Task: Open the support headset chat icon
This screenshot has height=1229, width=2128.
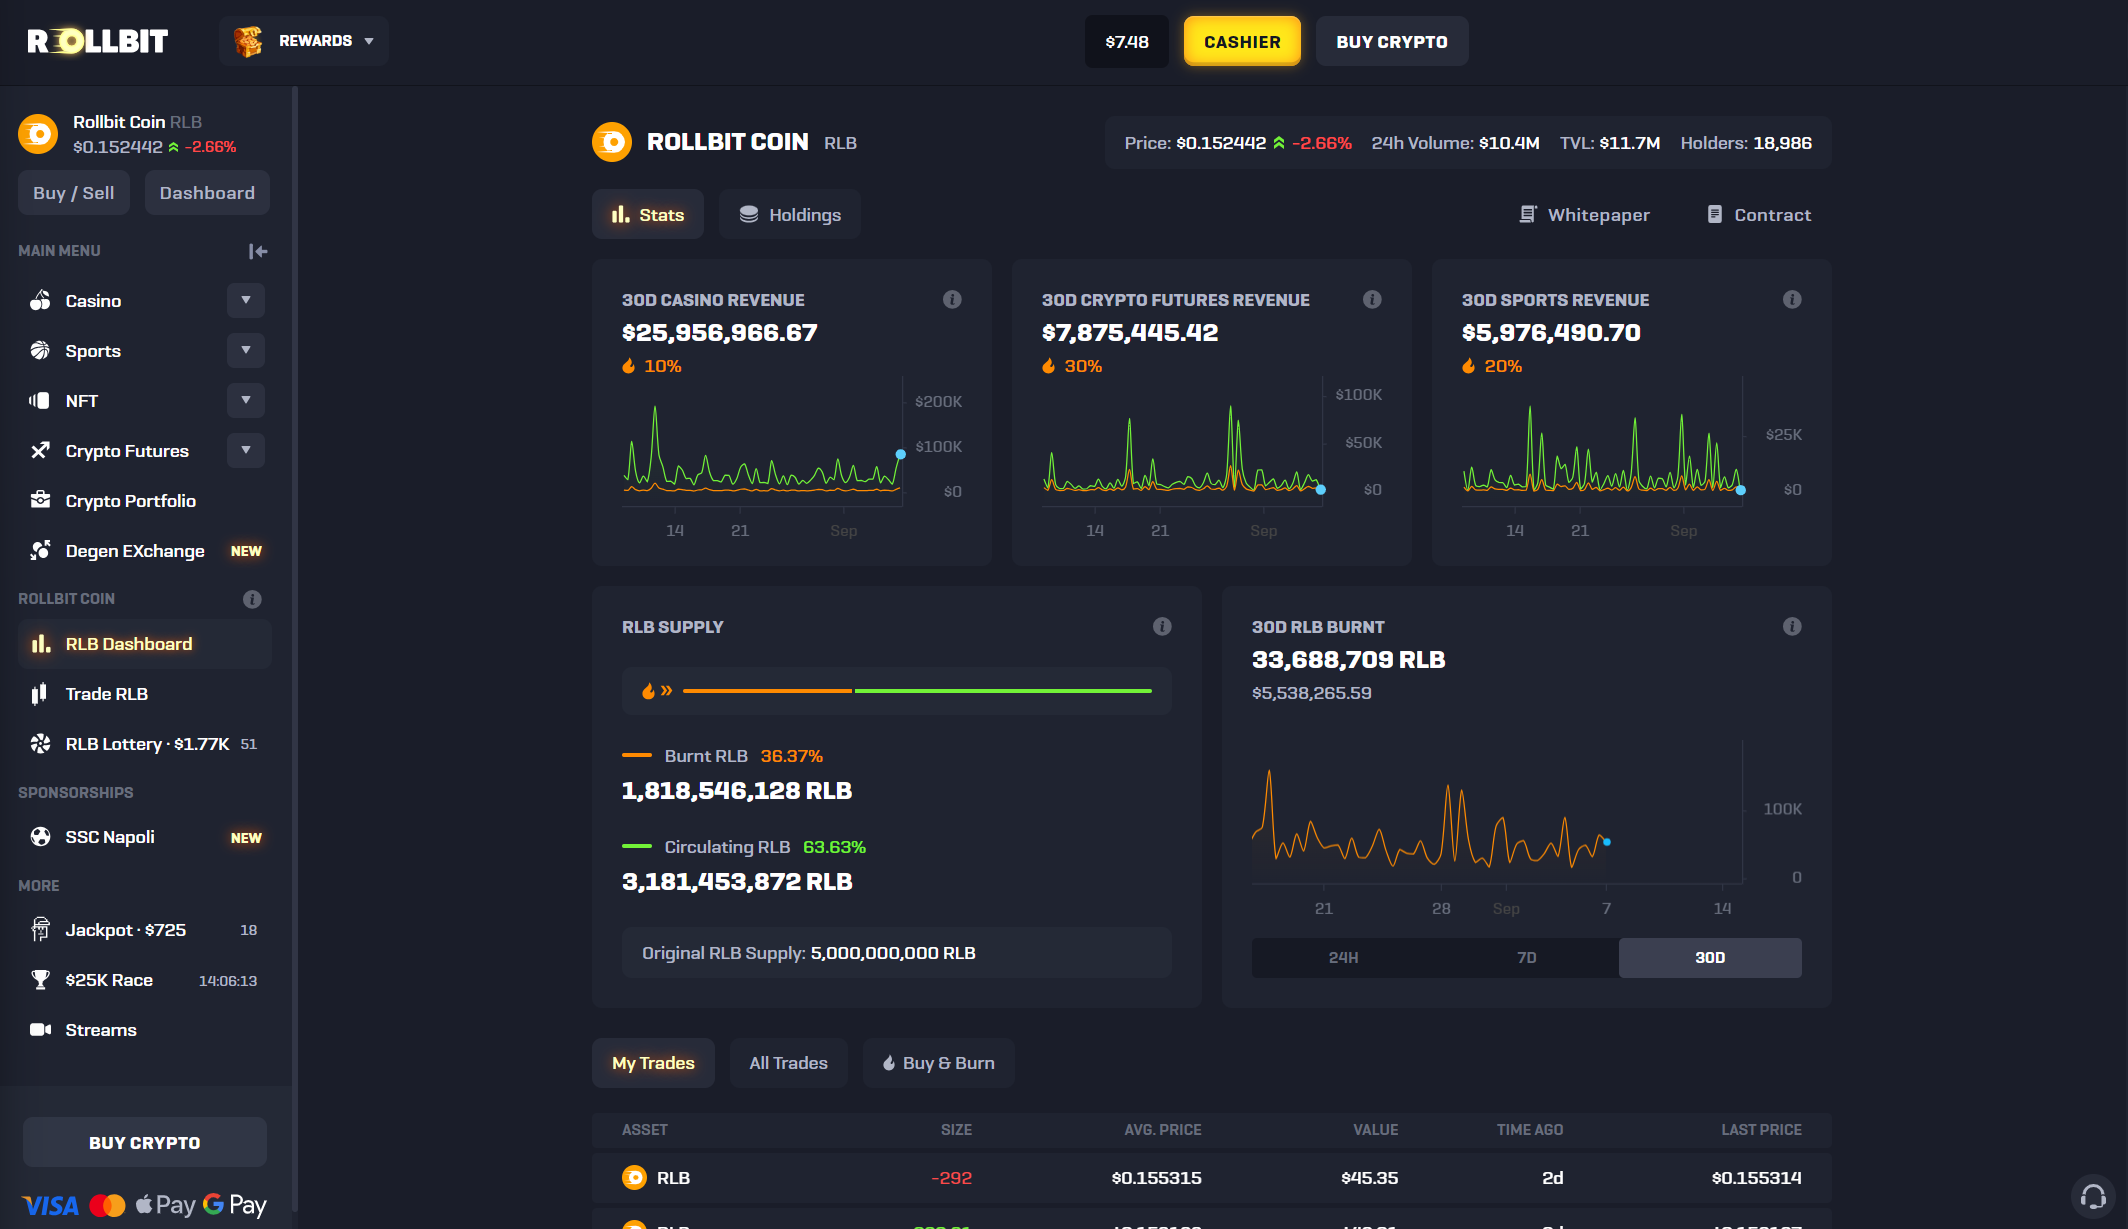Action: (2092, 1196)
